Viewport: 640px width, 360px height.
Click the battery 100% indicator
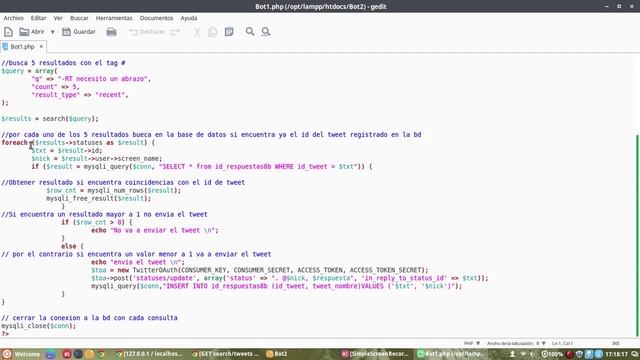coord(552,354)
